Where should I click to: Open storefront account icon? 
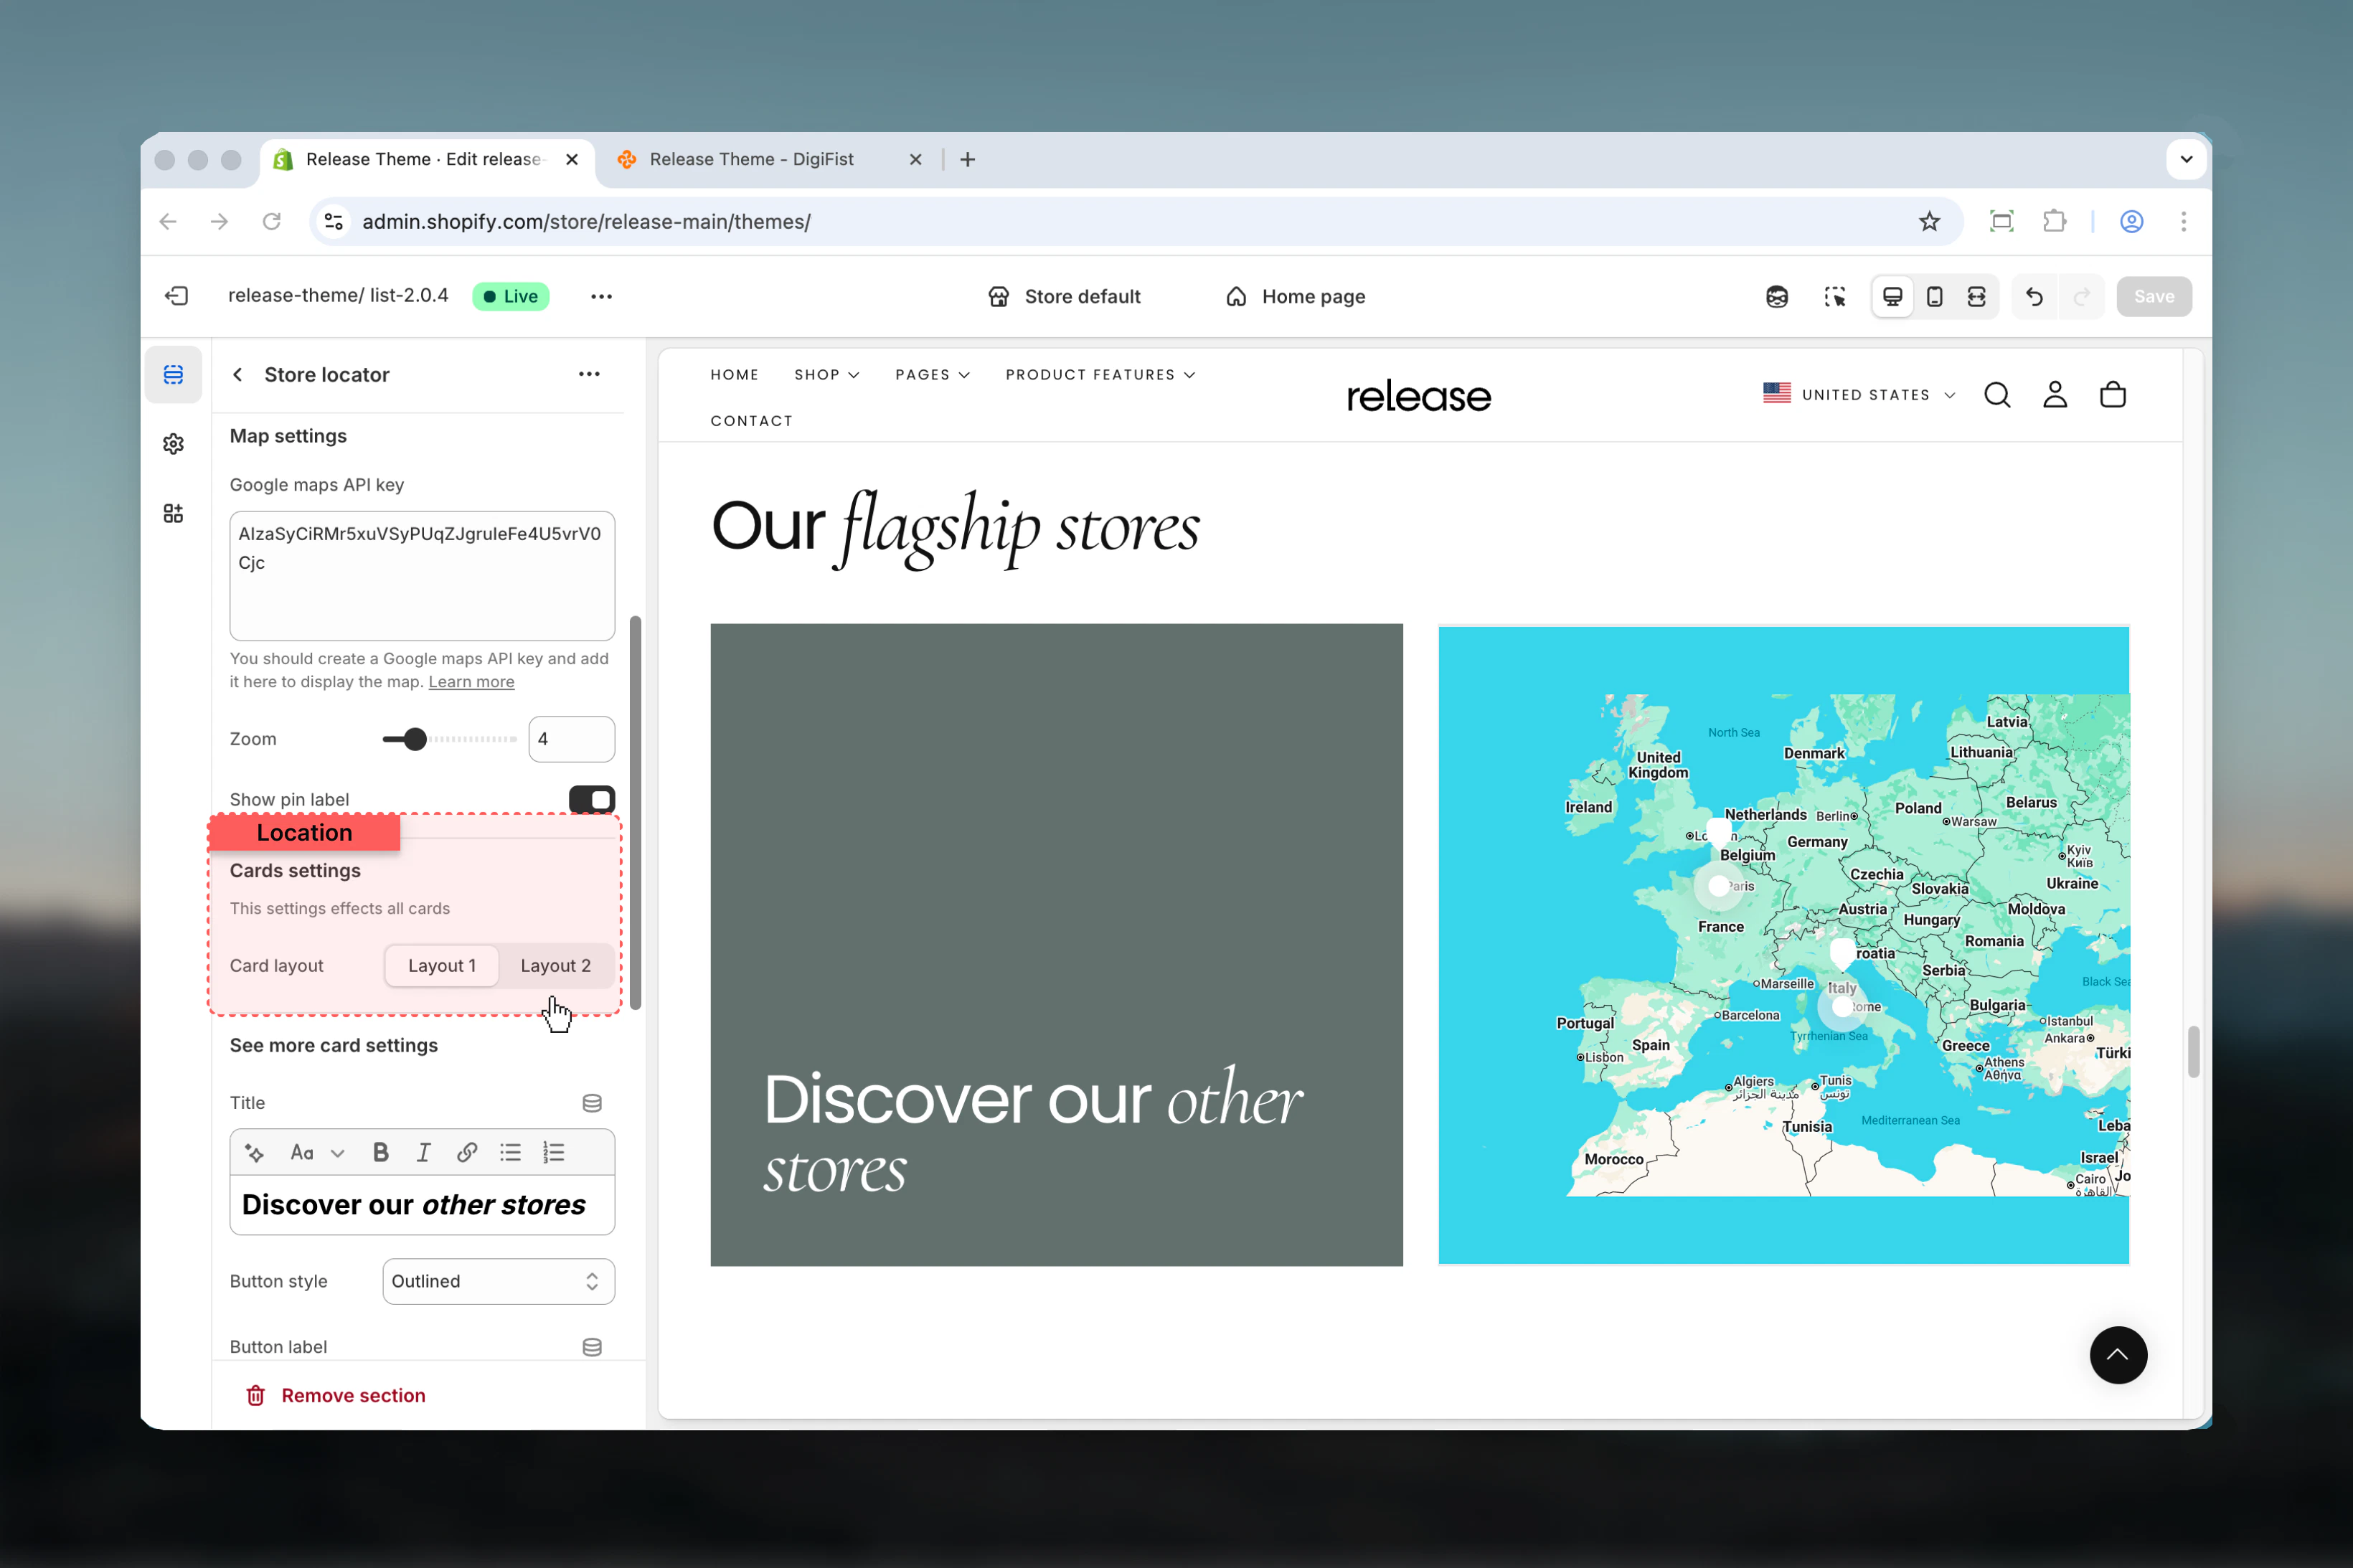pos(2055,395)
